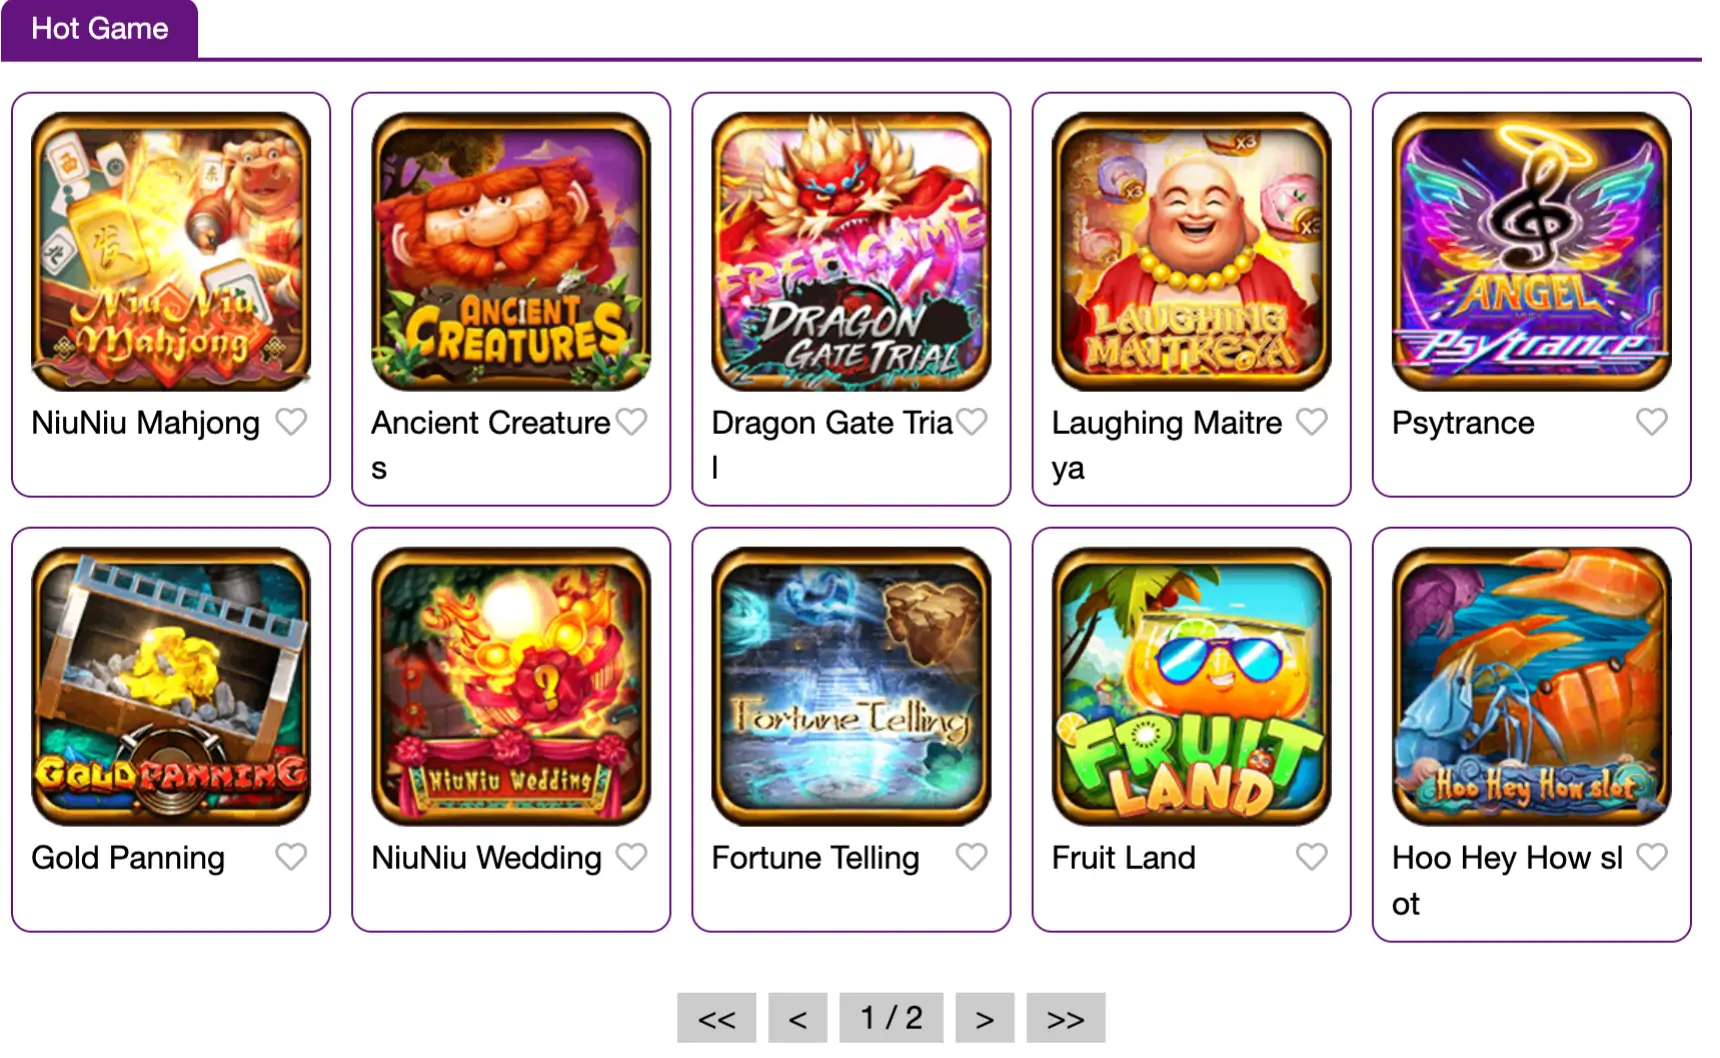Select the Hot Game tab
Screen dimensions: 1720x1058
tap(99, 29)
